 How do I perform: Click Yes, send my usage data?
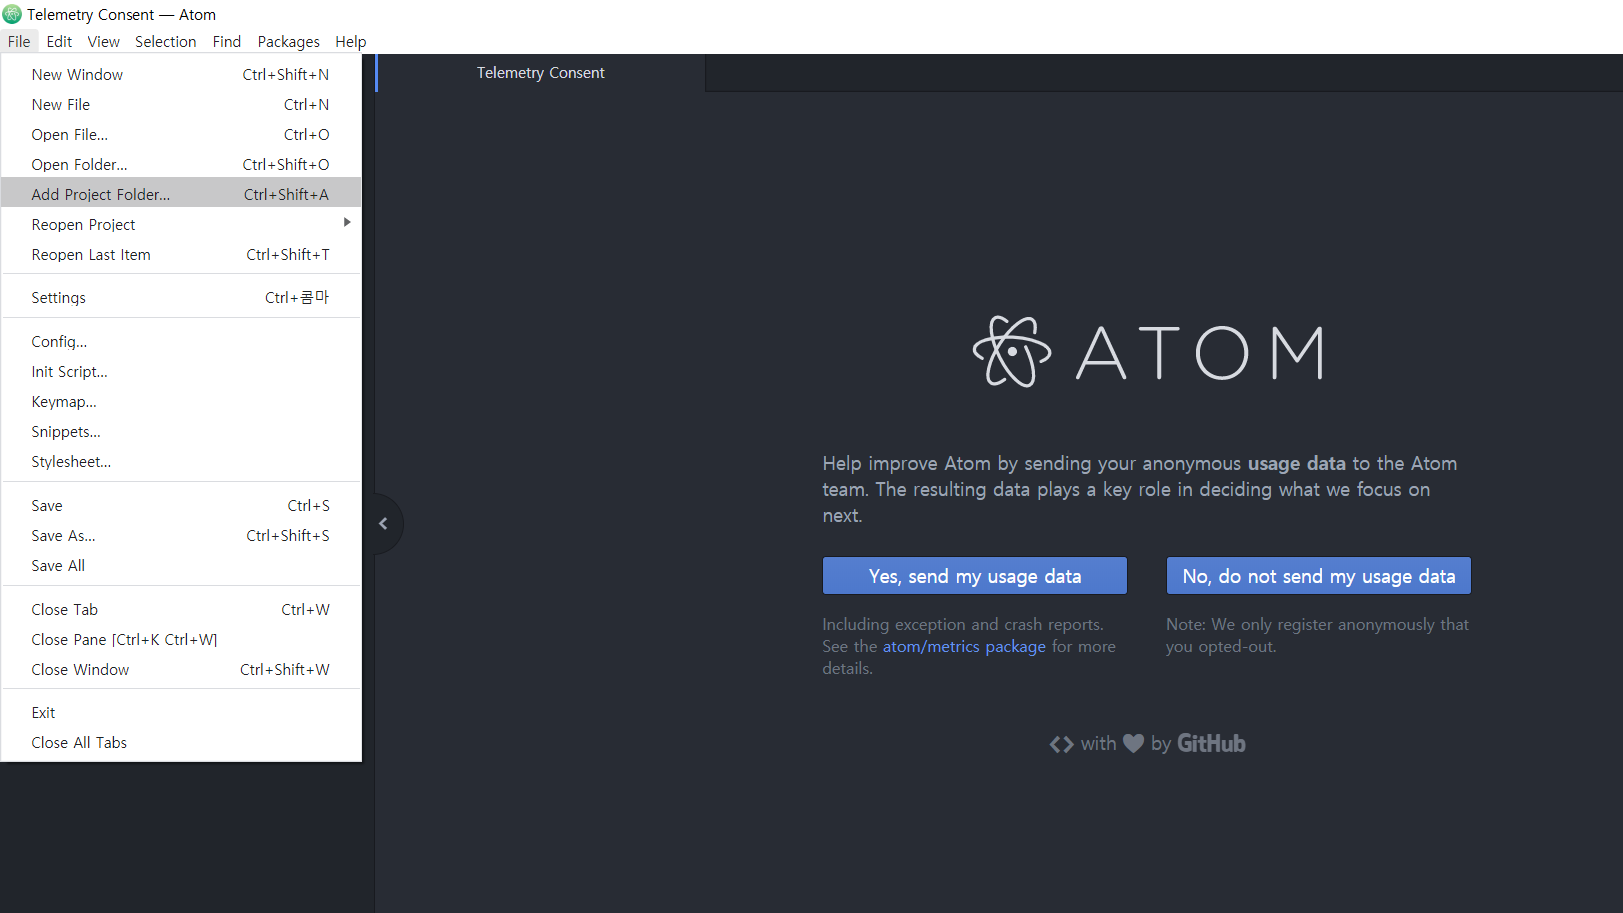coord(975,576)
